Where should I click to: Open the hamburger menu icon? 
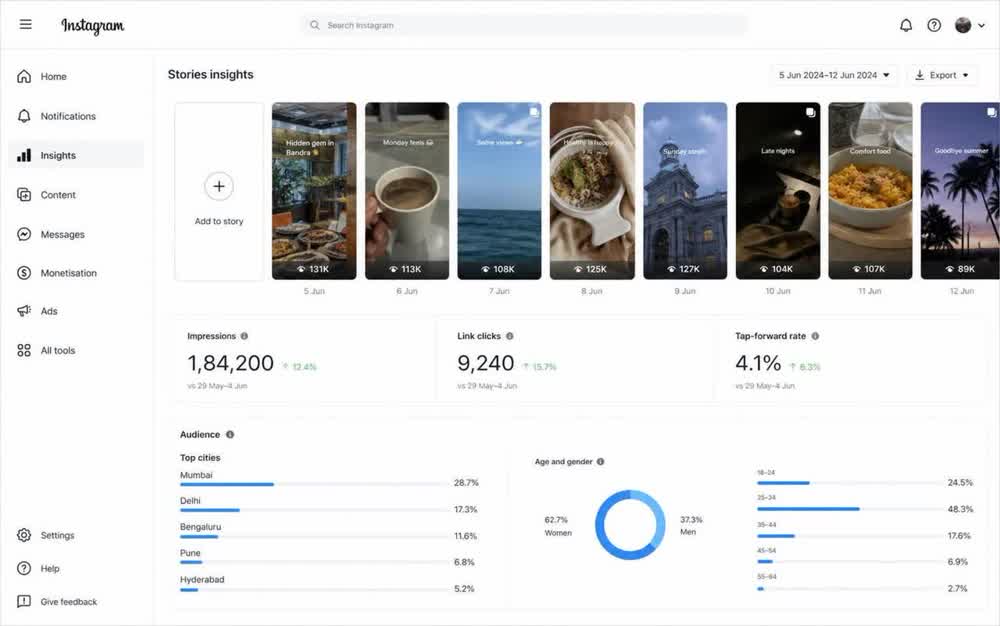26,24
